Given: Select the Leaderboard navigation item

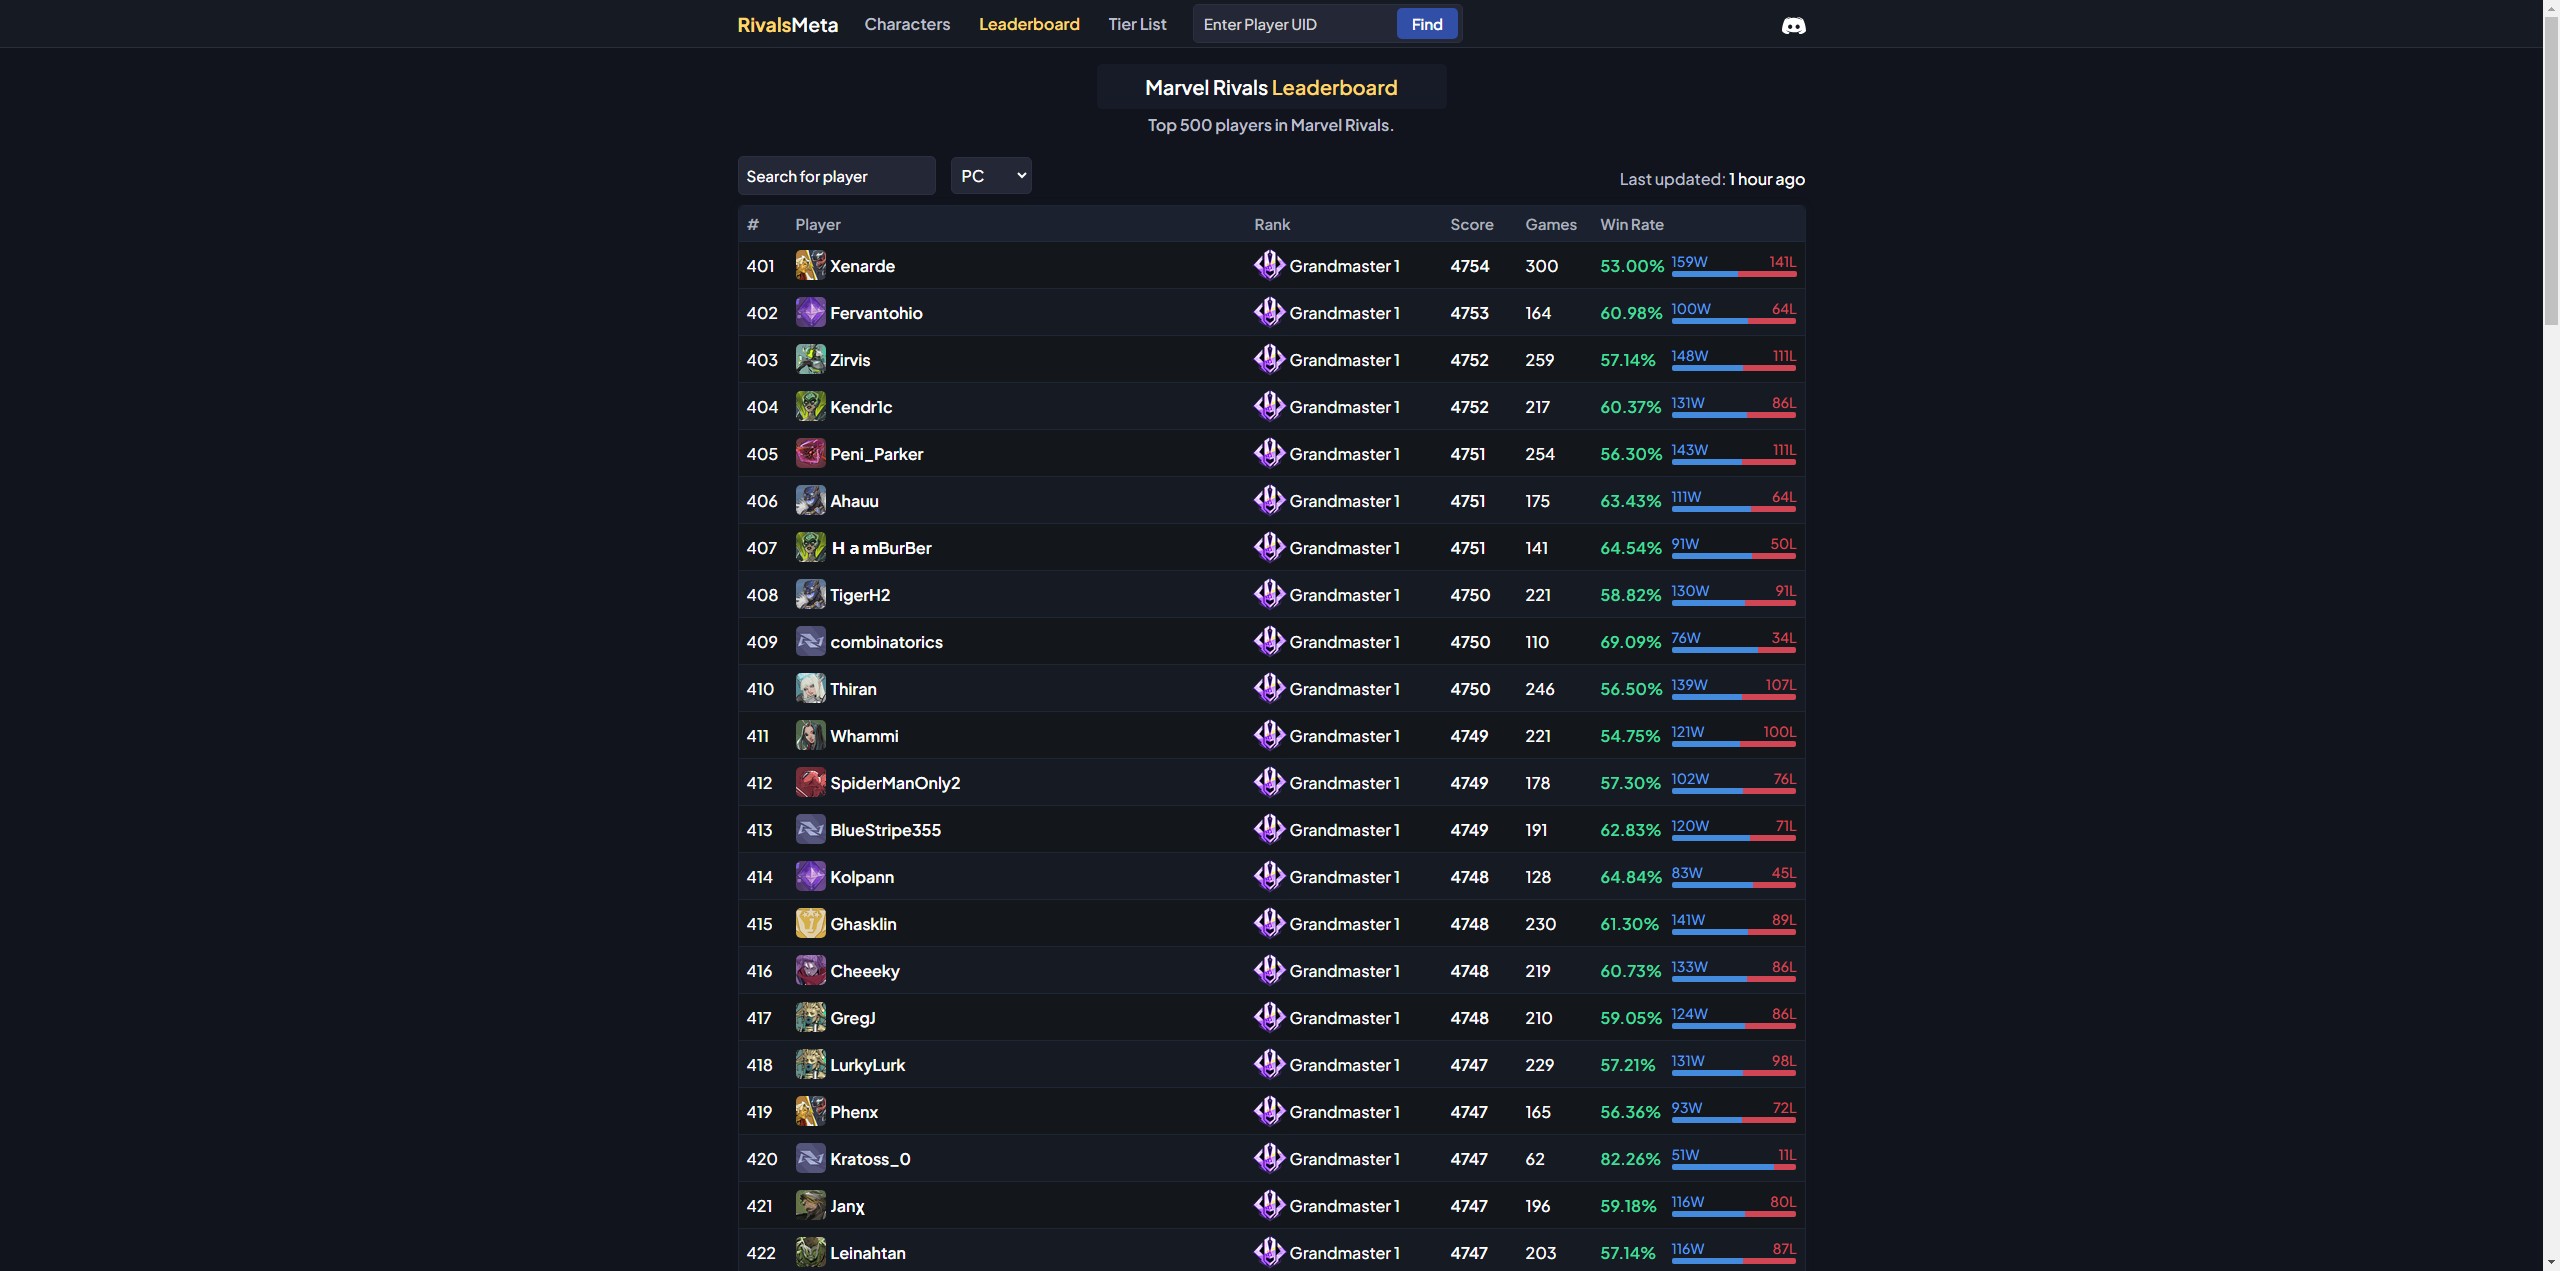Looking at the screenshot, I should (x=1028, y=24).
